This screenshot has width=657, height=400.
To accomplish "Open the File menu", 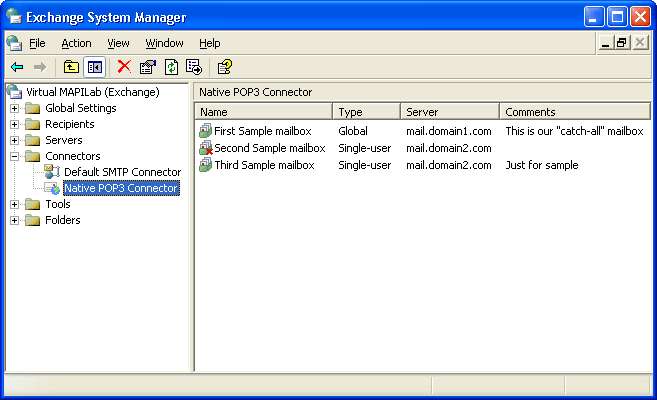I will coord(37,43).
